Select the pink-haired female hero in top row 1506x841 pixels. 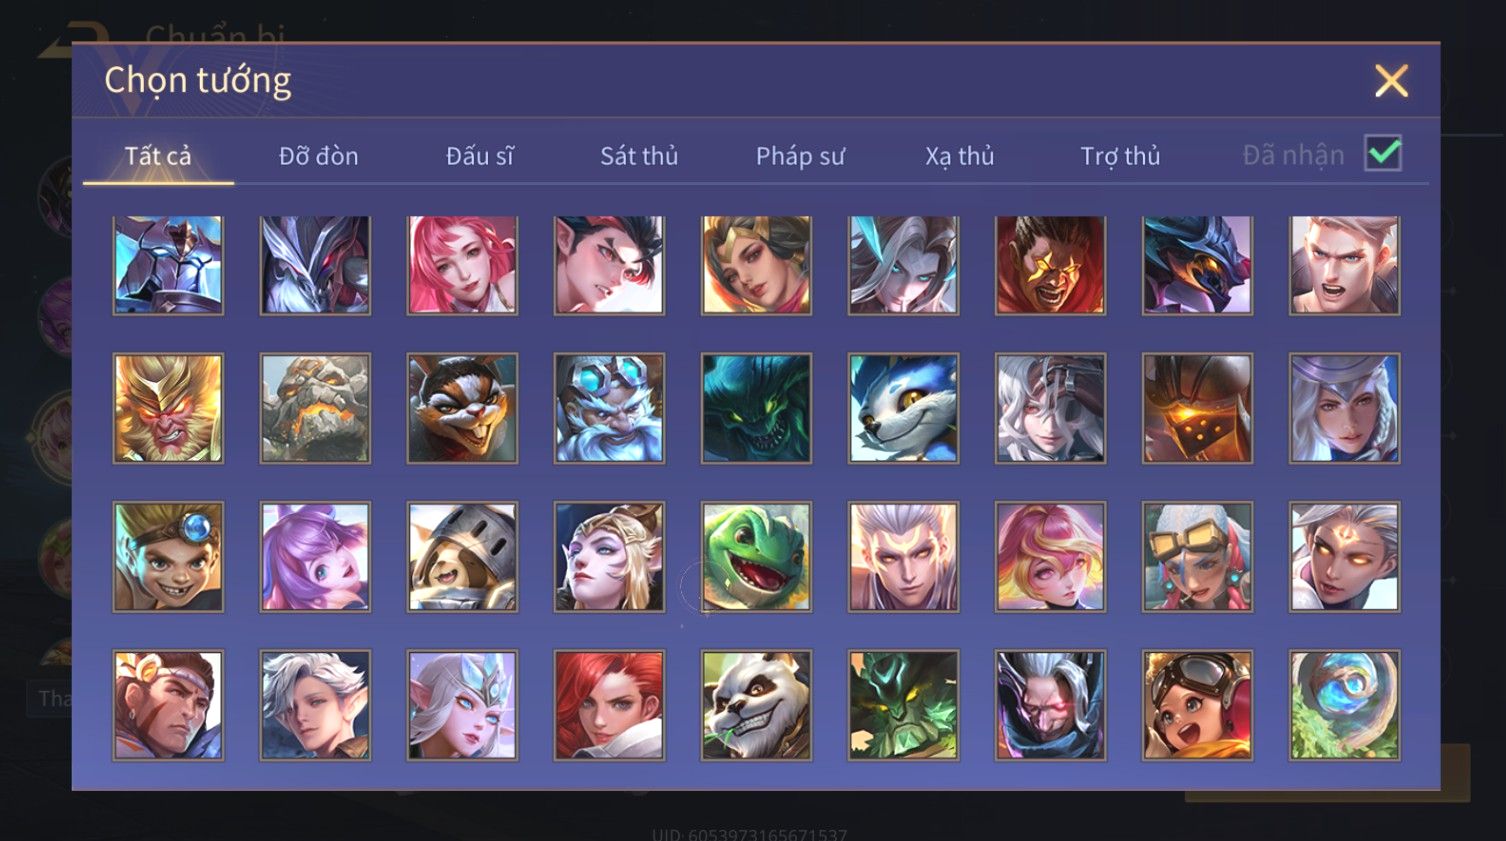pyautogui.click(x=462, y=265)
